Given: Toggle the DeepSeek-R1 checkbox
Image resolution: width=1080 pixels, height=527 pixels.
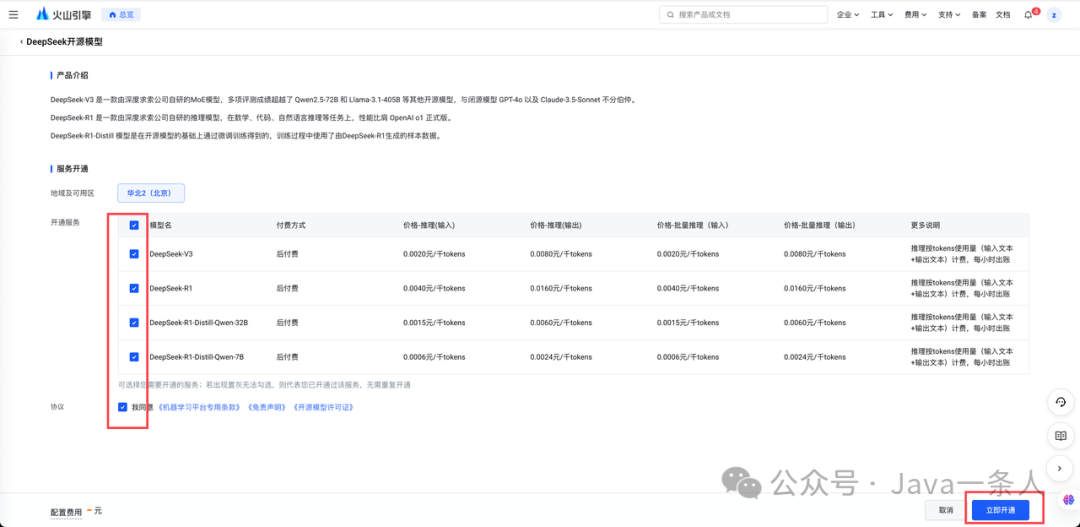Looking at the screenshot, I should click(x=134, y=288).
